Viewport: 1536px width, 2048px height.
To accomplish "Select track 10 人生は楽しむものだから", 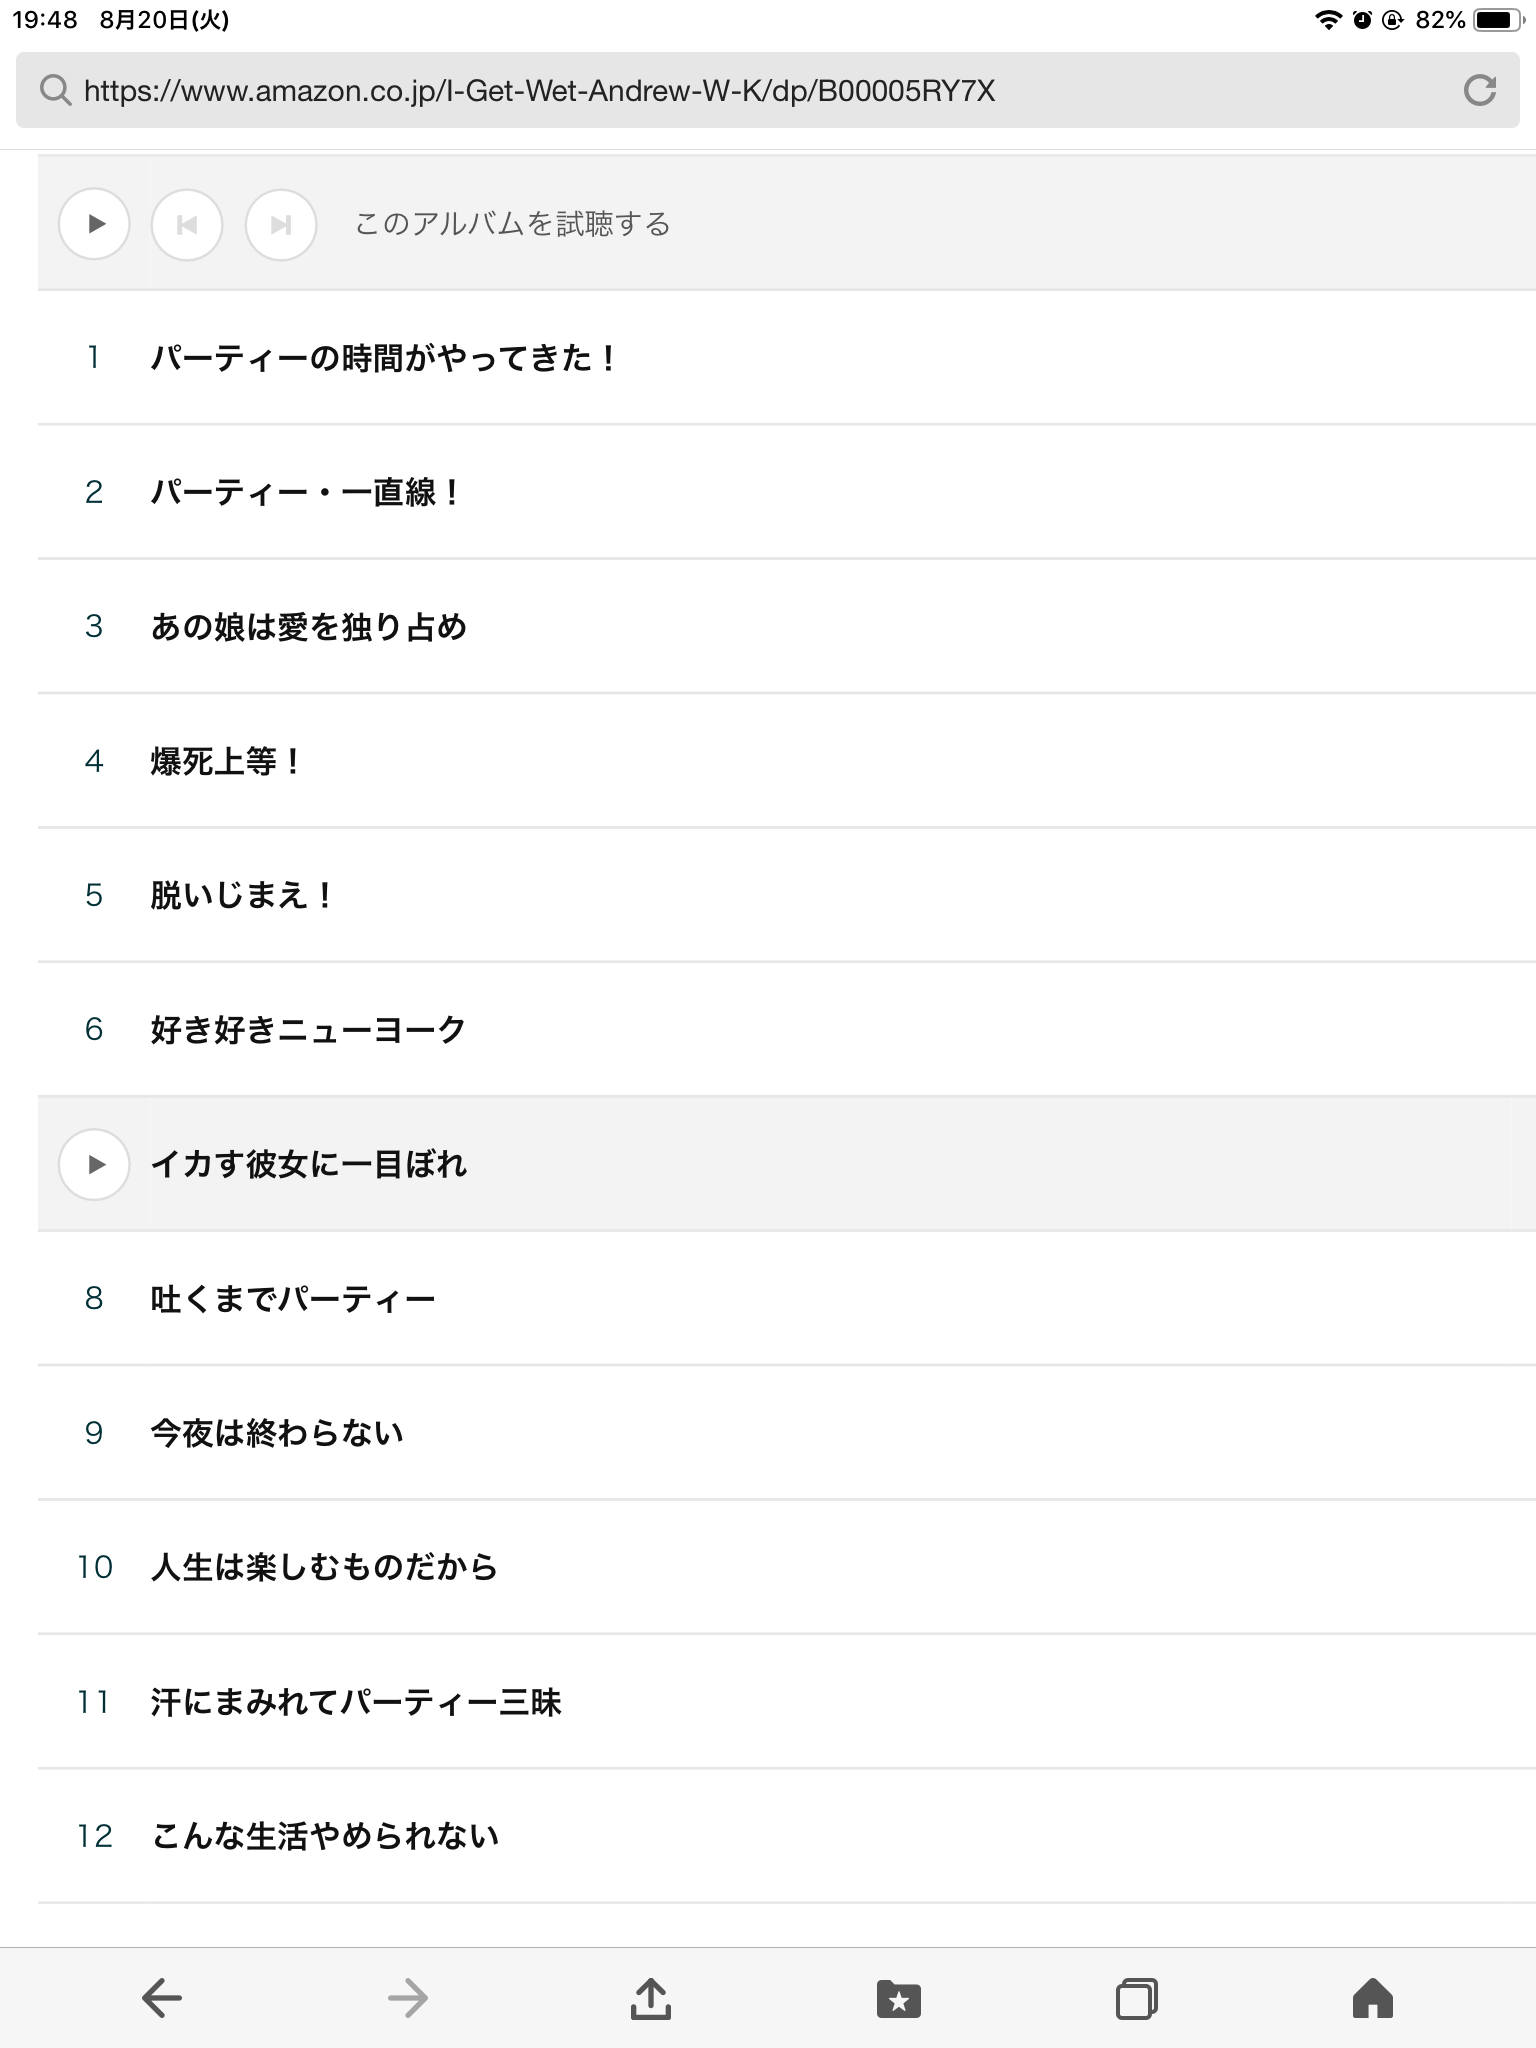I will (x=787, y=1567).
